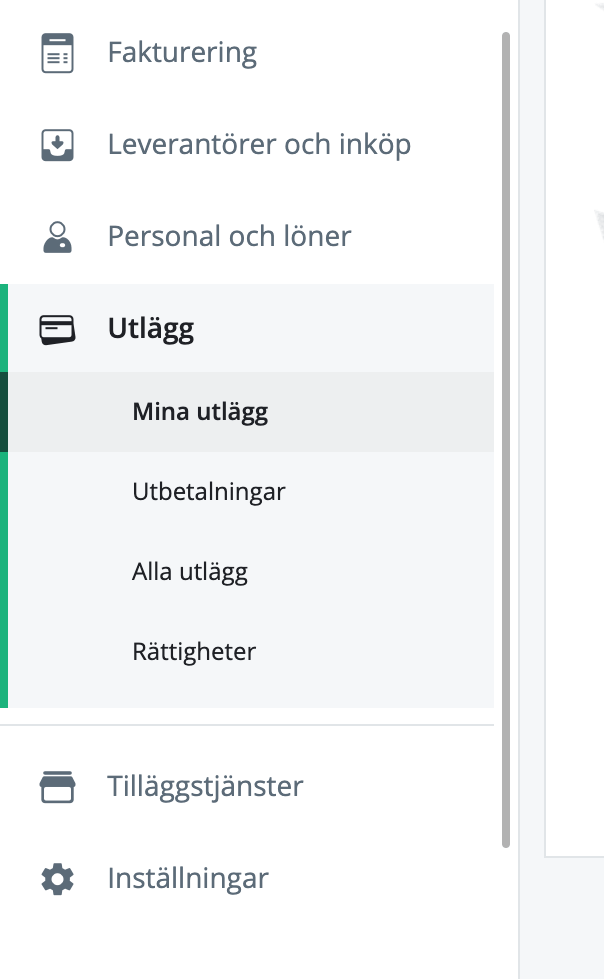Open the Rättigheter page
Viewport: 604px width, 979px height.
pos(194,651)
